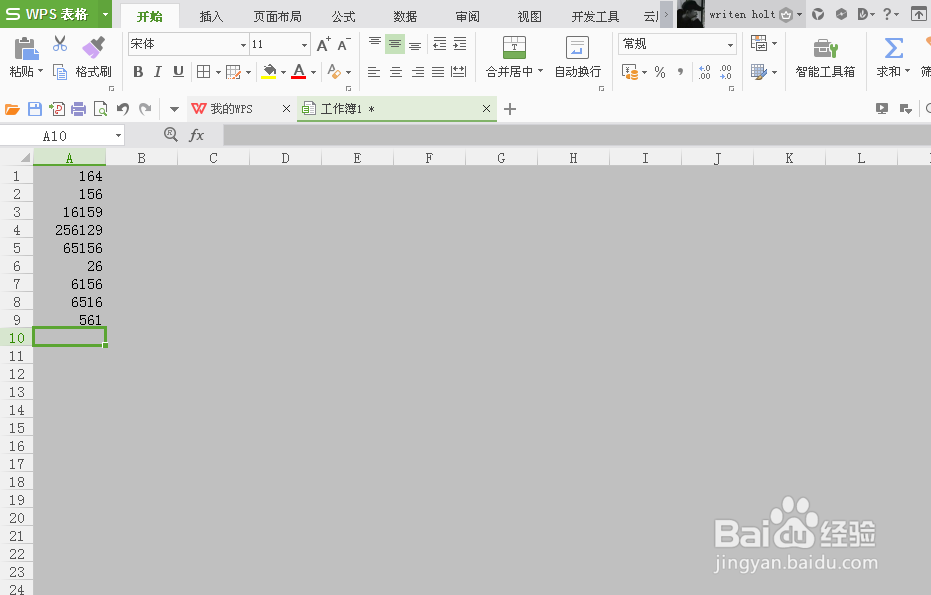Apply comma thousands separator style
The height and width of the screenshot is (595, 931).
pos(680,72)
